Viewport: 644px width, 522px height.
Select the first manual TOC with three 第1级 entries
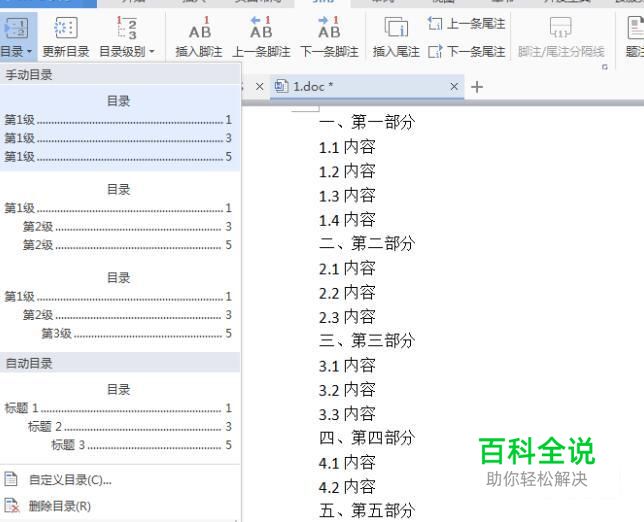(120, 128)
